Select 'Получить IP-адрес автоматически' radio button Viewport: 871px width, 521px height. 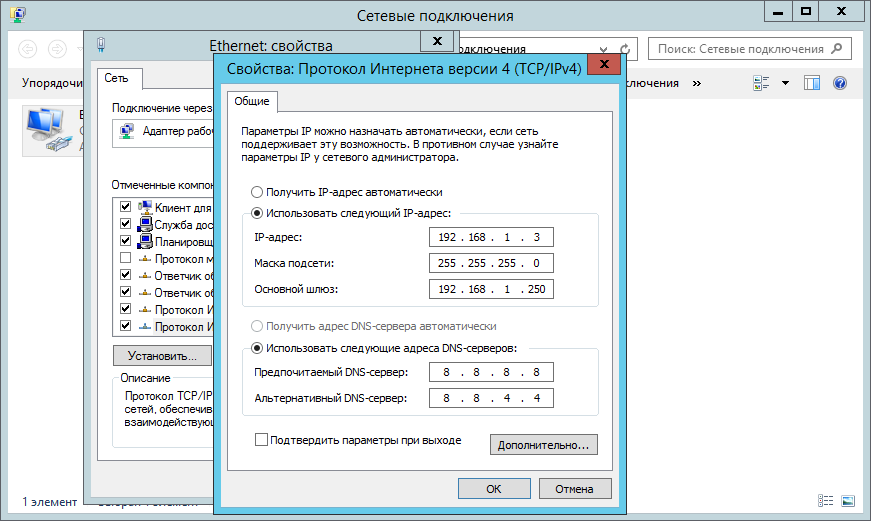click(x=257, y=192)
